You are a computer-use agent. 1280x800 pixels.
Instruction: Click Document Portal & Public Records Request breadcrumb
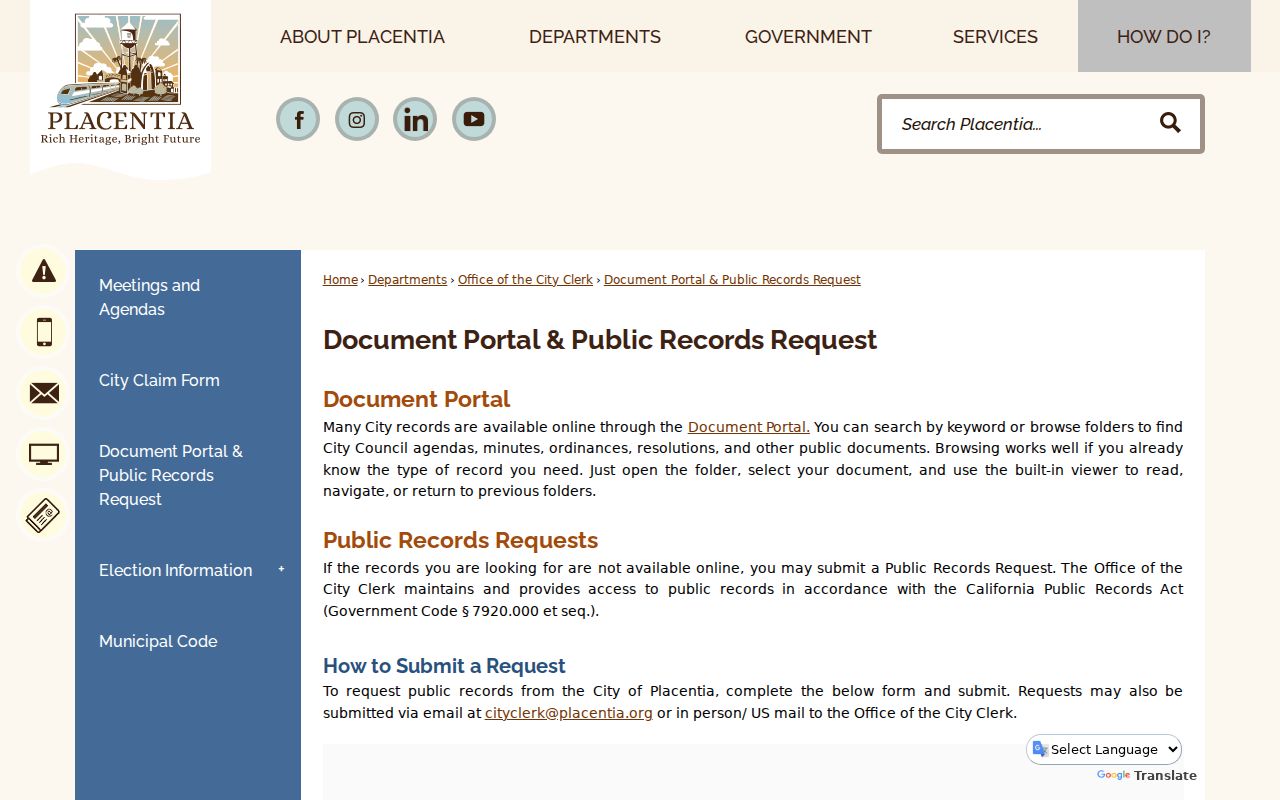pyautogui.click(x=732, y=280)
